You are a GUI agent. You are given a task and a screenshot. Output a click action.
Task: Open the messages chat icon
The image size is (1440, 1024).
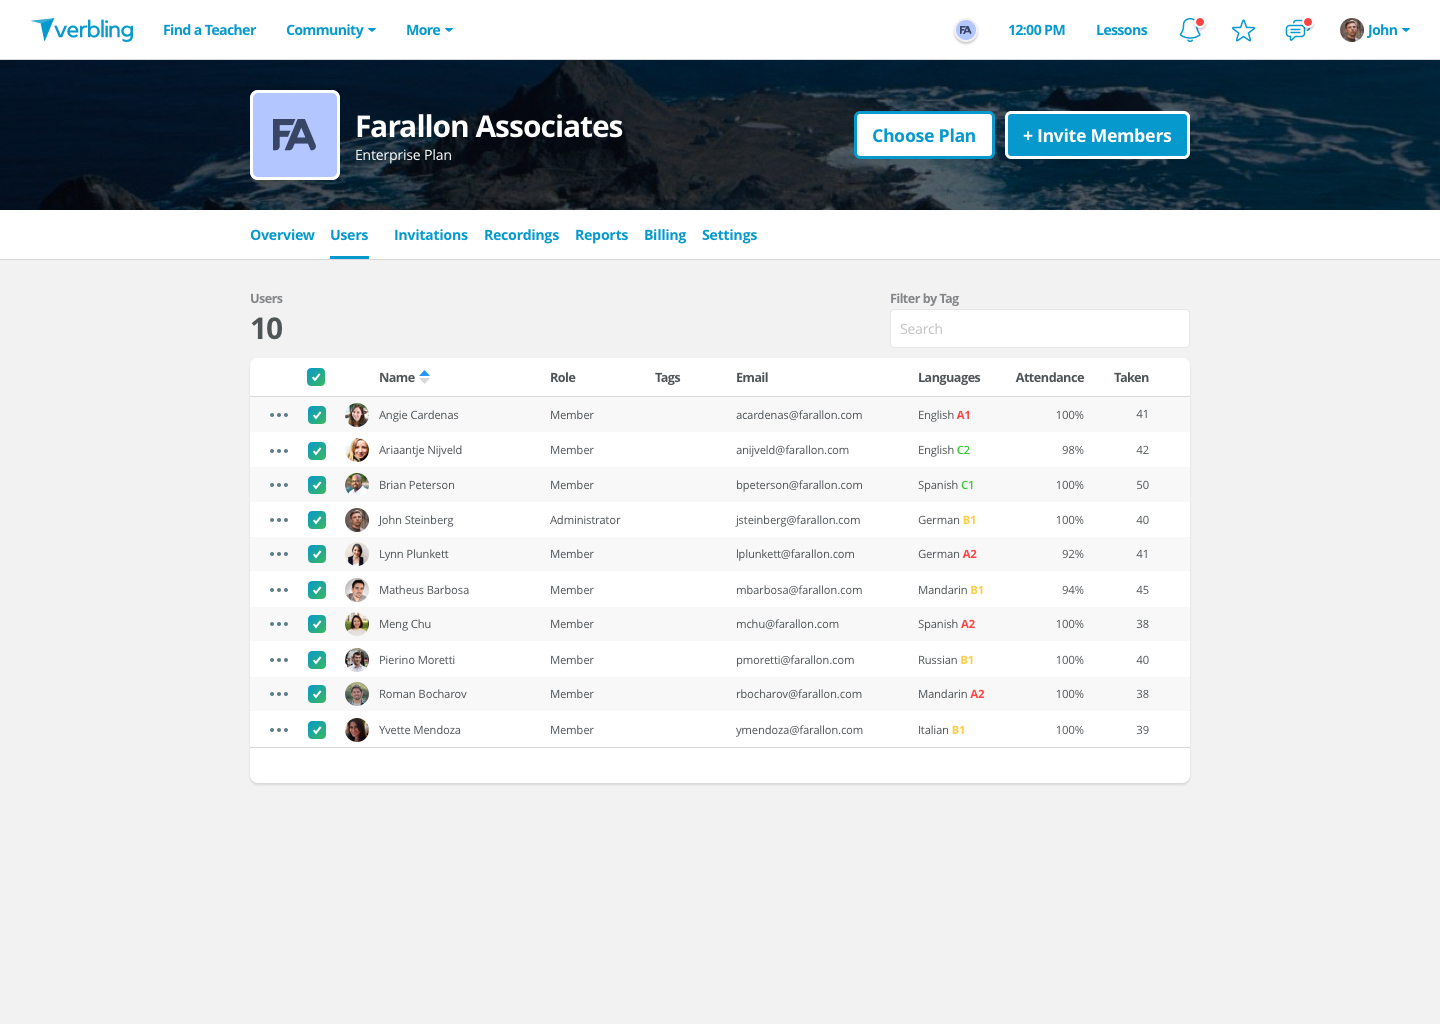(x=1297, y=30)
